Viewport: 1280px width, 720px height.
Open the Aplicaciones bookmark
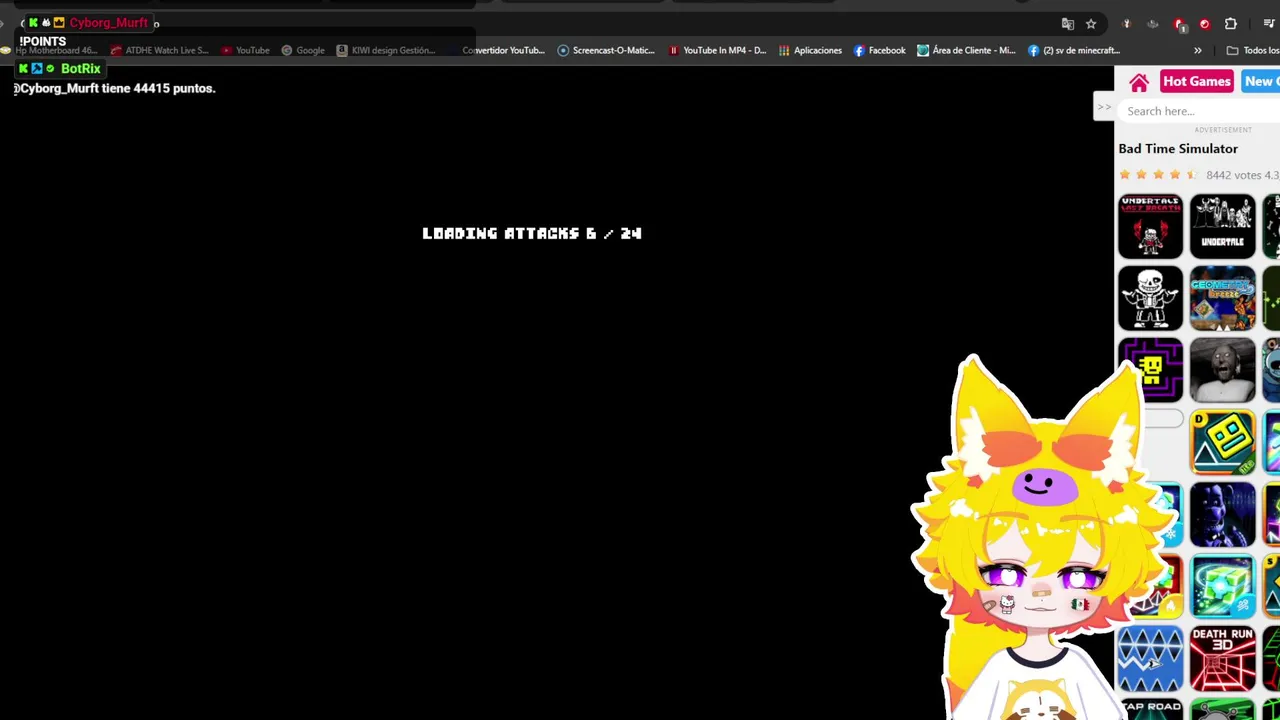click(x=810, y=50)
